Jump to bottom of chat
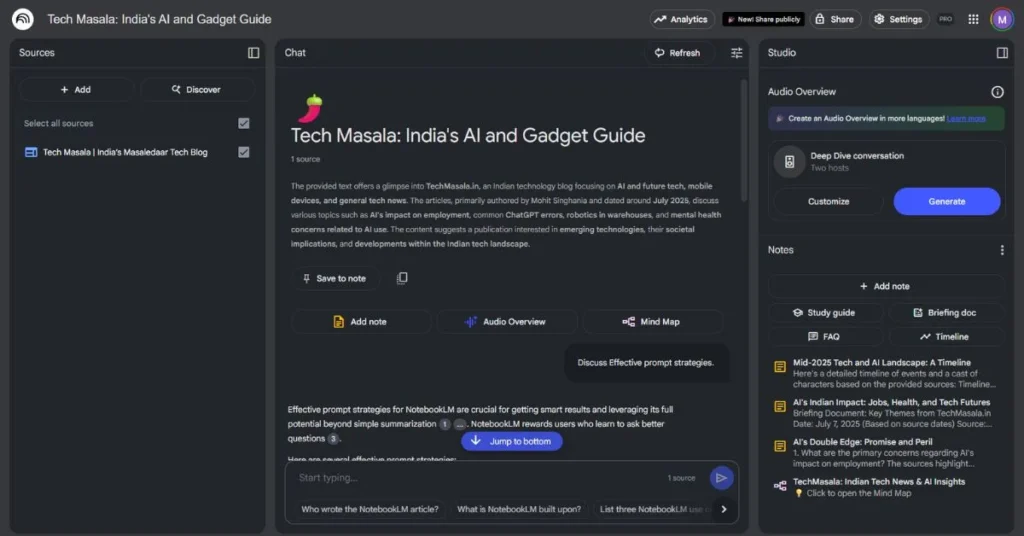 click(511, 441)
